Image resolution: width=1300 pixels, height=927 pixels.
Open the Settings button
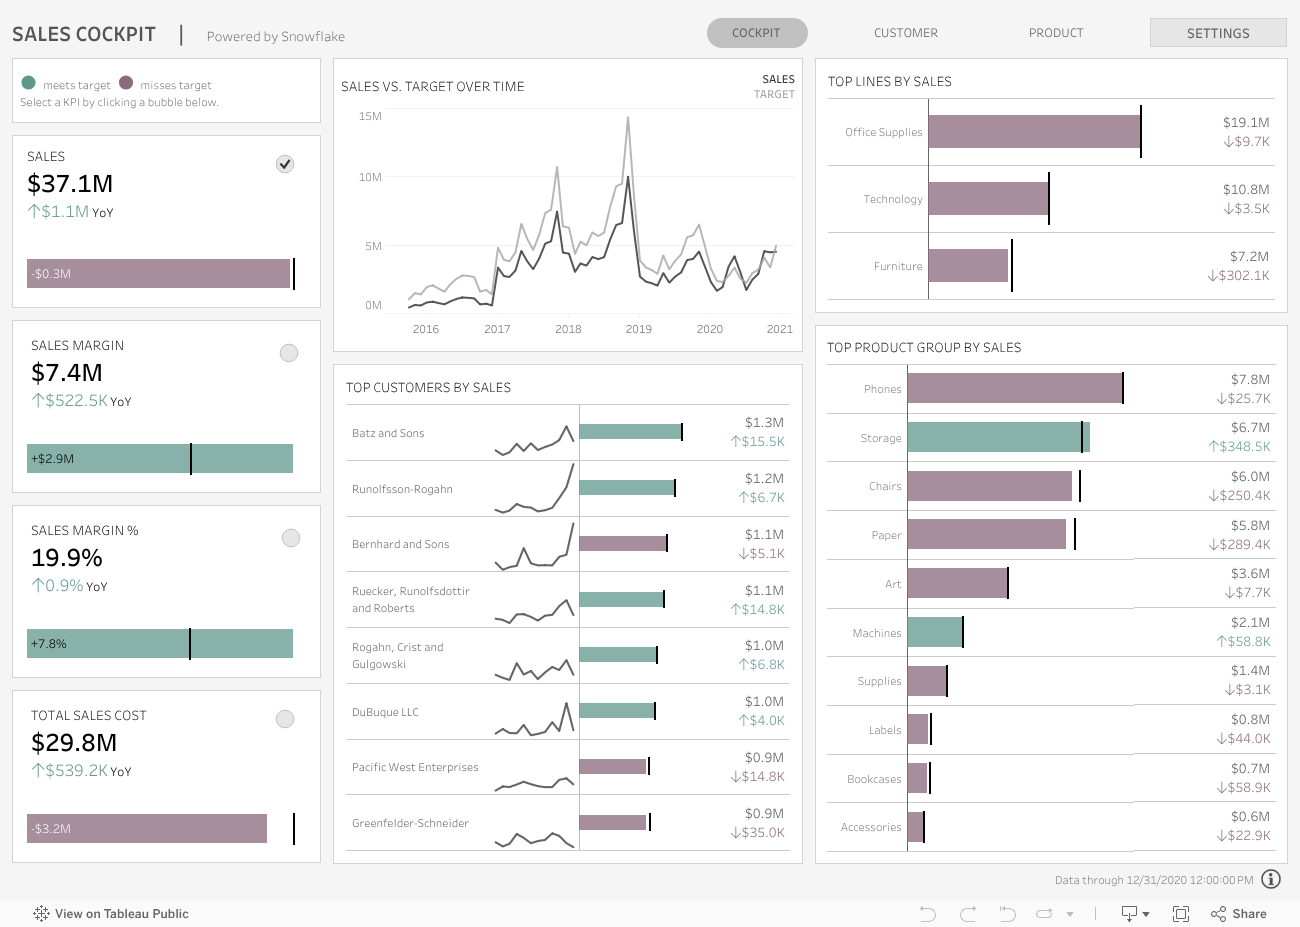tap(1217, 33)
